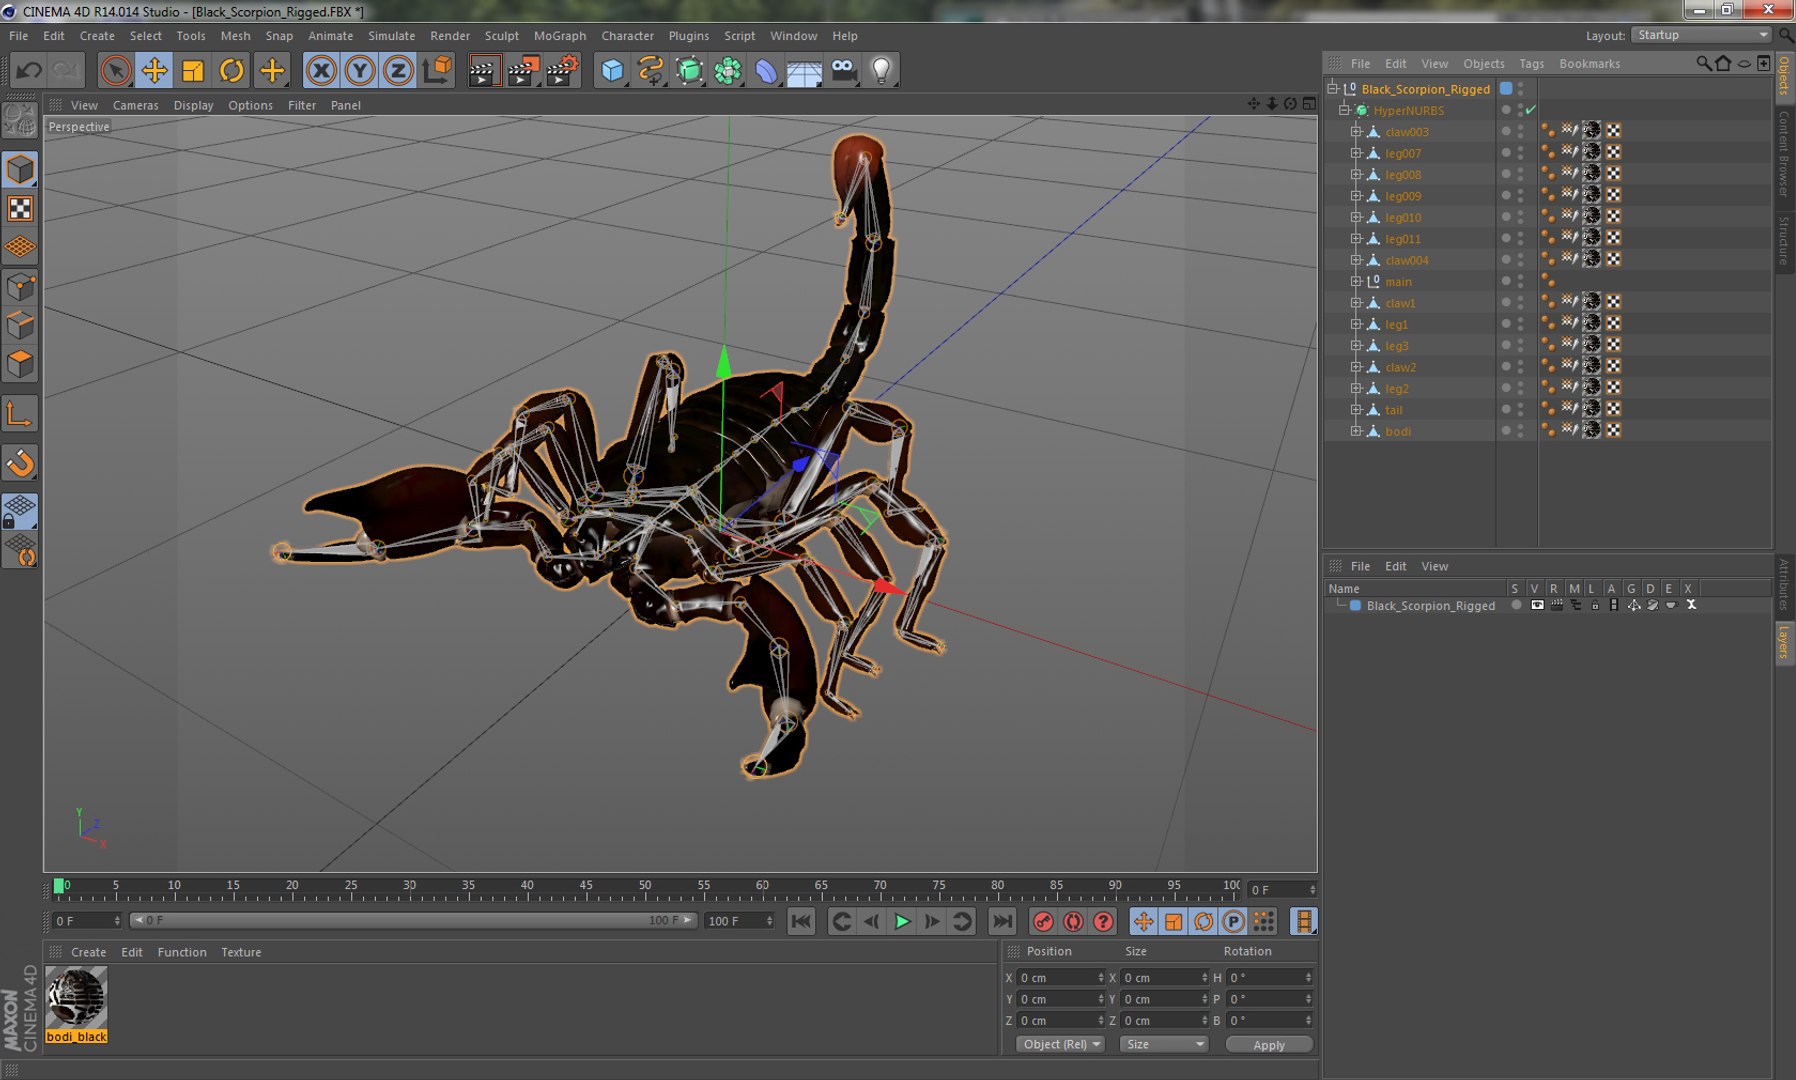Open Object Manager Tags menu

point(1531,63)
